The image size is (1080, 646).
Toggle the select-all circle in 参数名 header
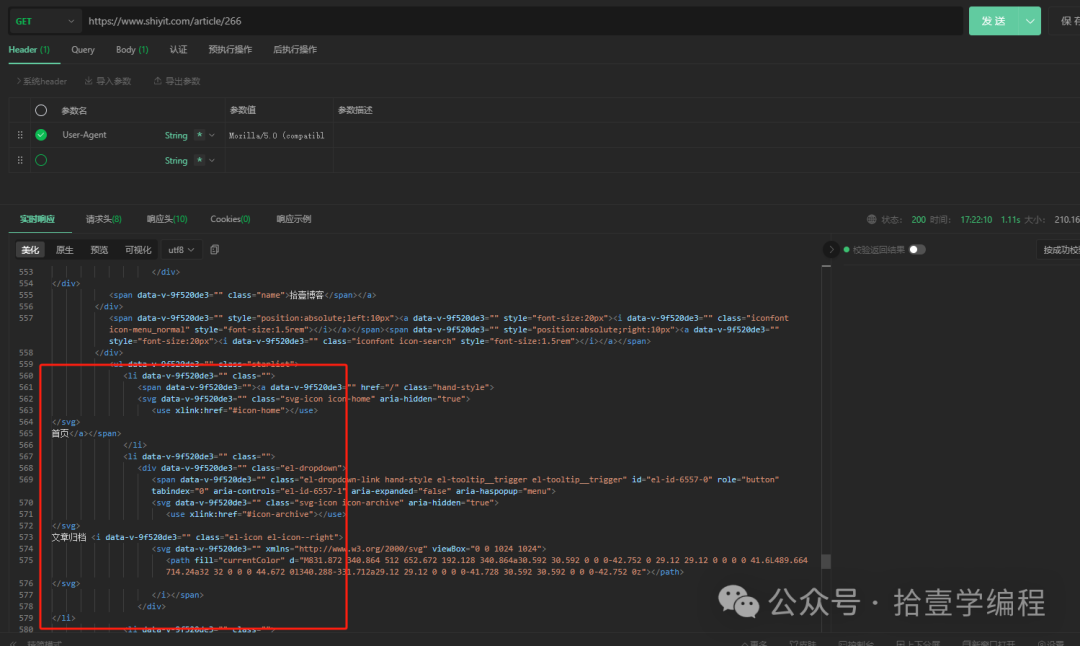pyautogui.click(x=41, y=110)
